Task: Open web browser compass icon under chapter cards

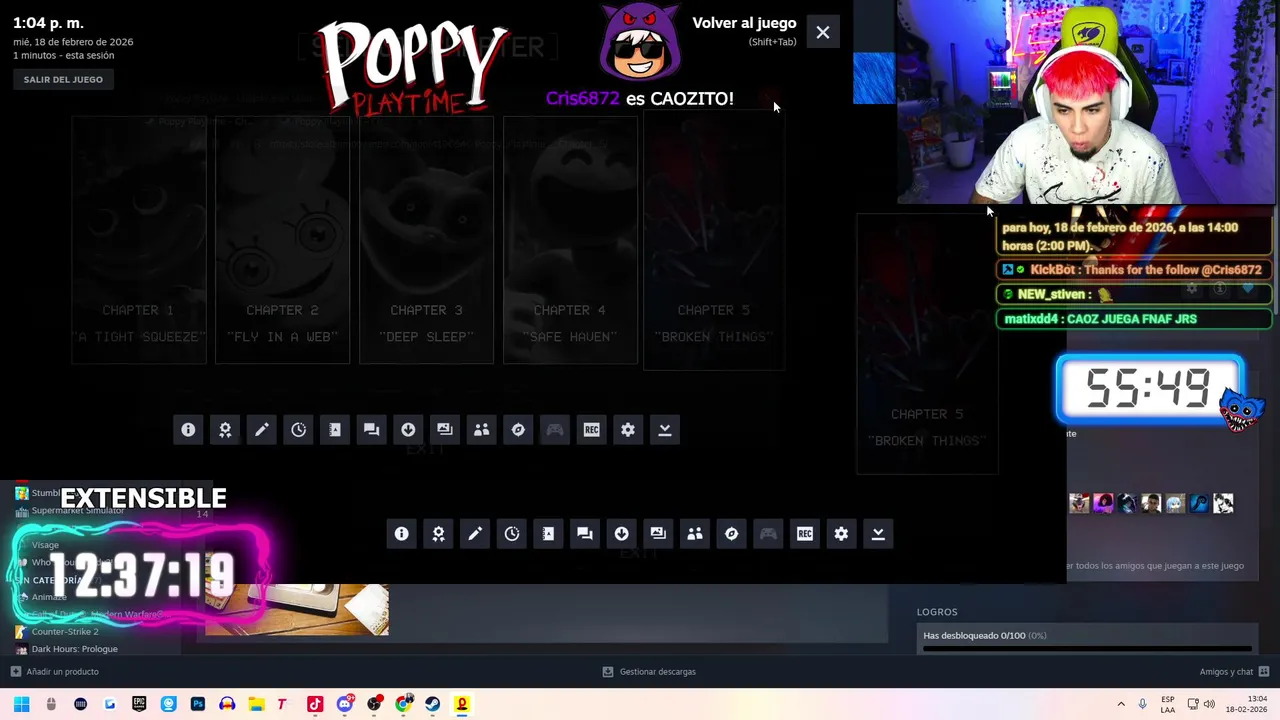Action: tap(518, 430)
